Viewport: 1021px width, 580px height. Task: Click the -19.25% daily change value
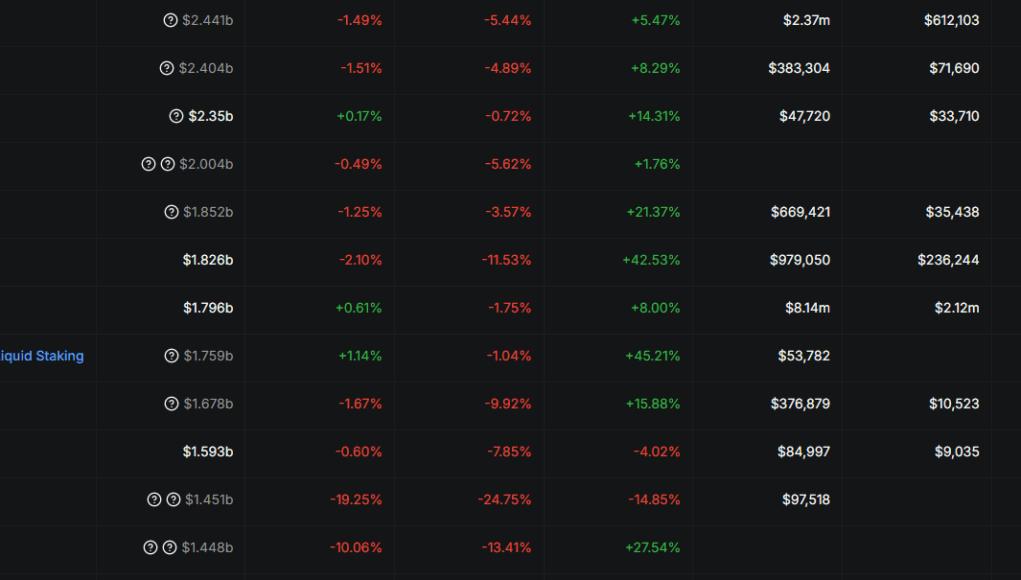click(x=356, y=500)
